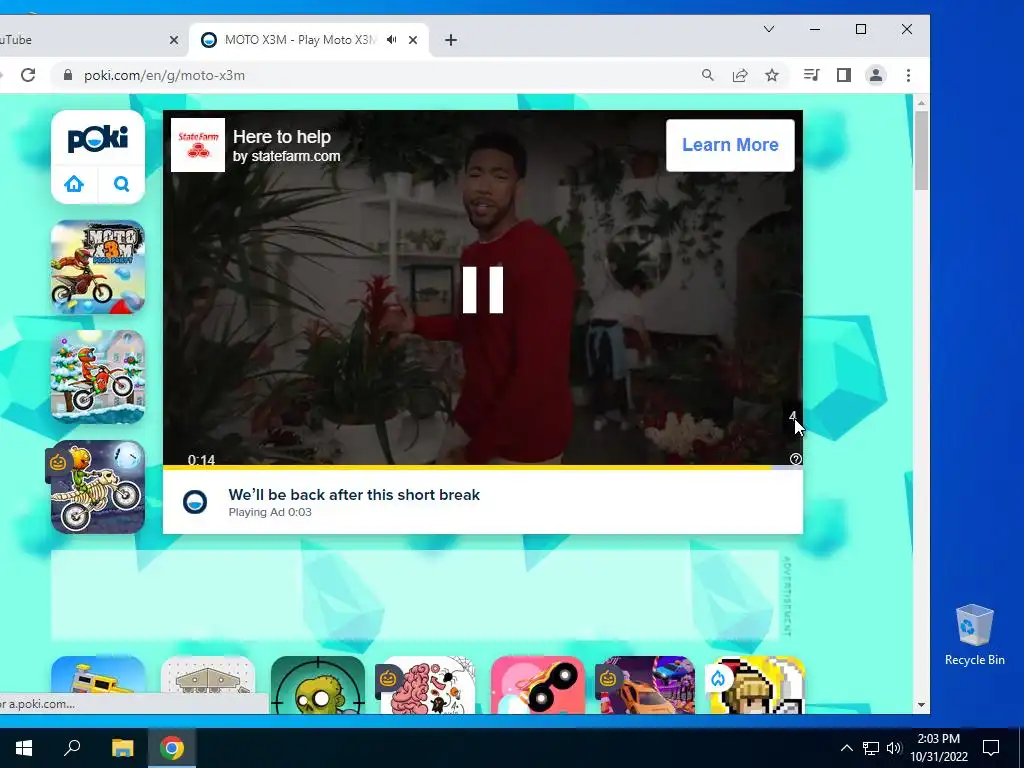The height and width of the screenshot is (768, 1024).
Task: Open the Windows Start menu
Action: click(x=24, y=748)
